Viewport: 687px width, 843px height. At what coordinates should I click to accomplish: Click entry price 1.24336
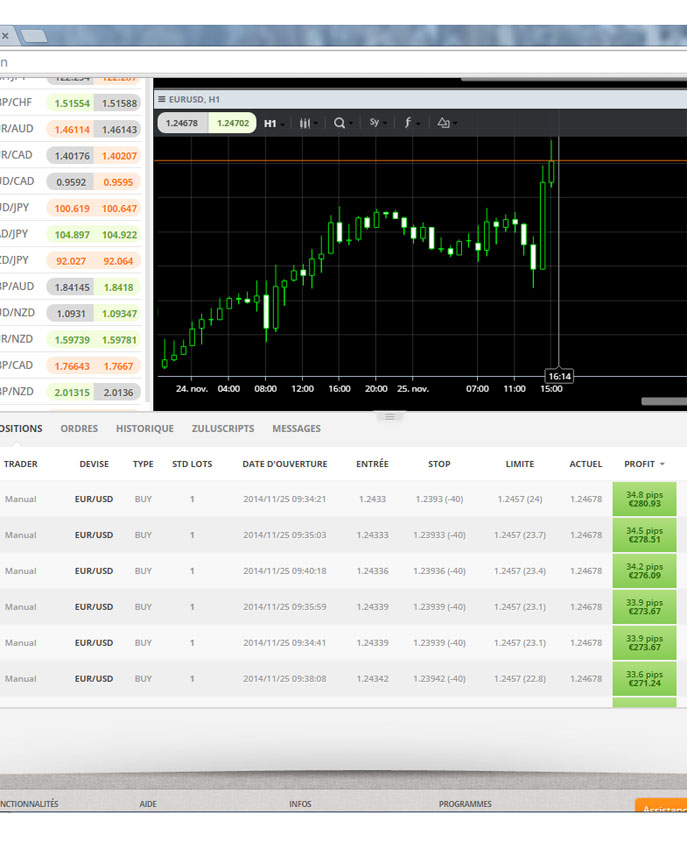372,571
